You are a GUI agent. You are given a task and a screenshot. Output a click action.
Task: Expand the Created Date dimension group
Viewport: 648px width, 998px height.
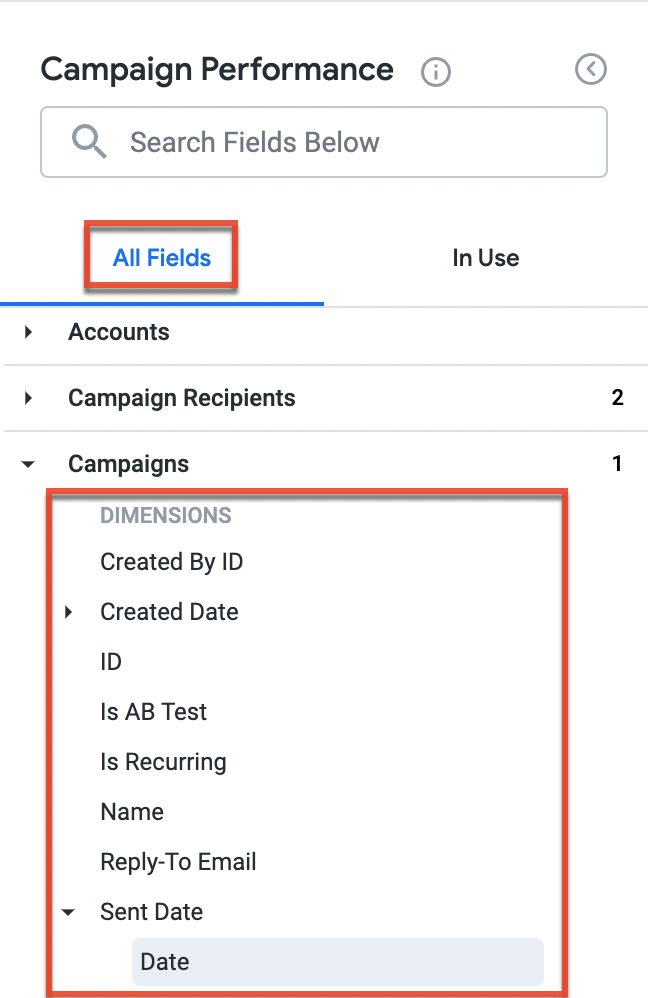(x=69, y=612)
